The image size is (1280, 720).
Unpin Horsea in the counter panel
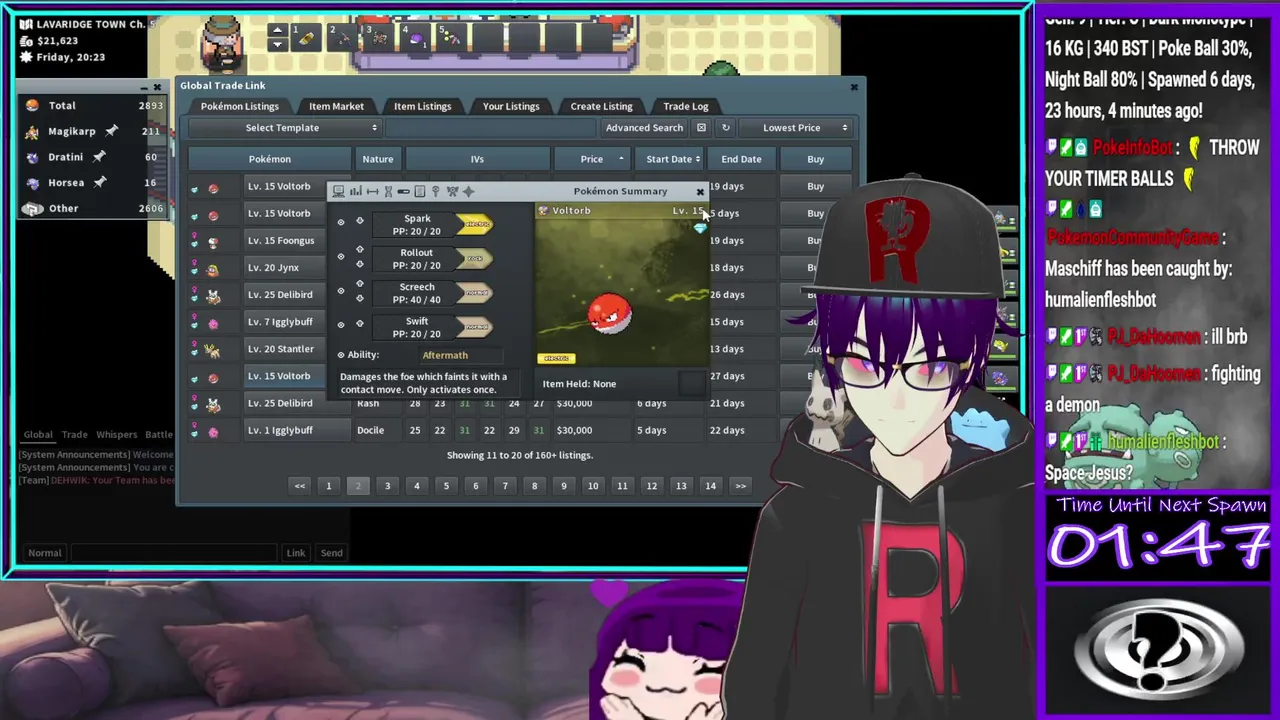101,183
